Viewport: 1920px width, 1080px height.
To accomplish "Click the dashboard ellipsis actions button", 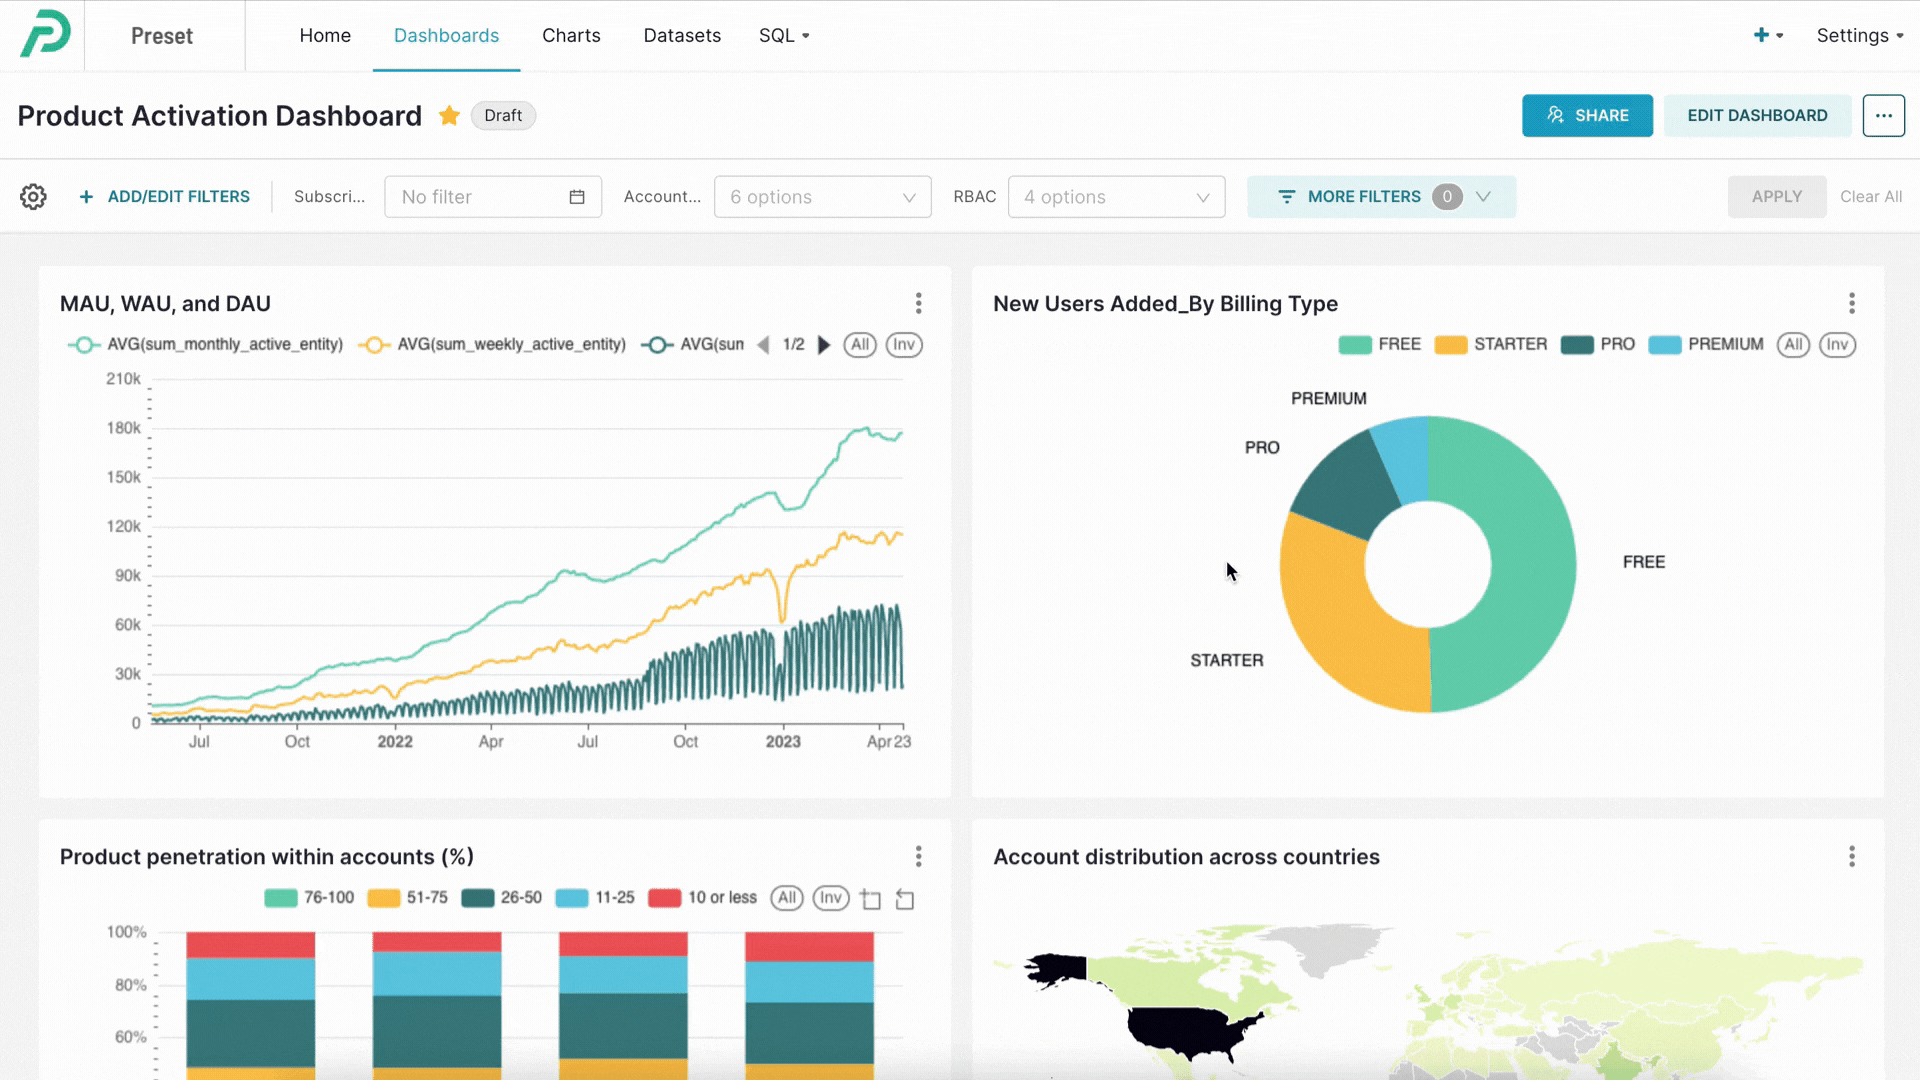I will (x=1883, y=115).
